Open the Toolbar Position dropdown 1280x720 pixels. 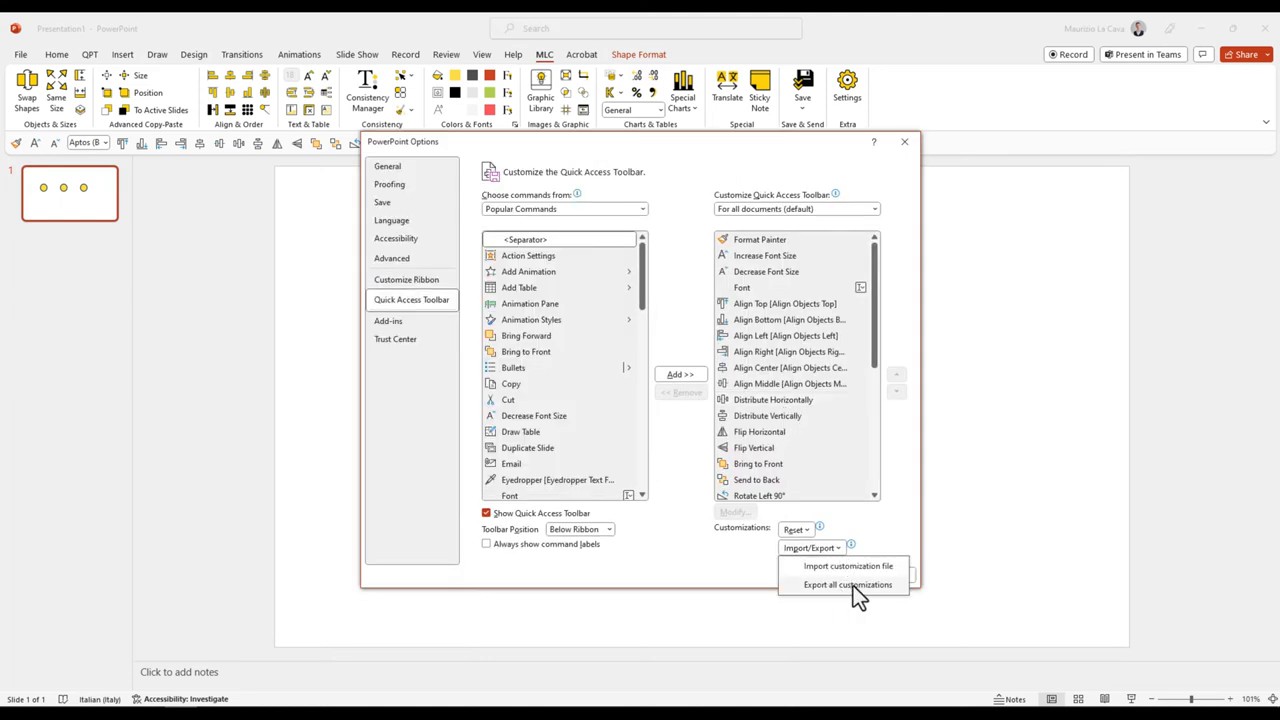(x=580, y=529)
